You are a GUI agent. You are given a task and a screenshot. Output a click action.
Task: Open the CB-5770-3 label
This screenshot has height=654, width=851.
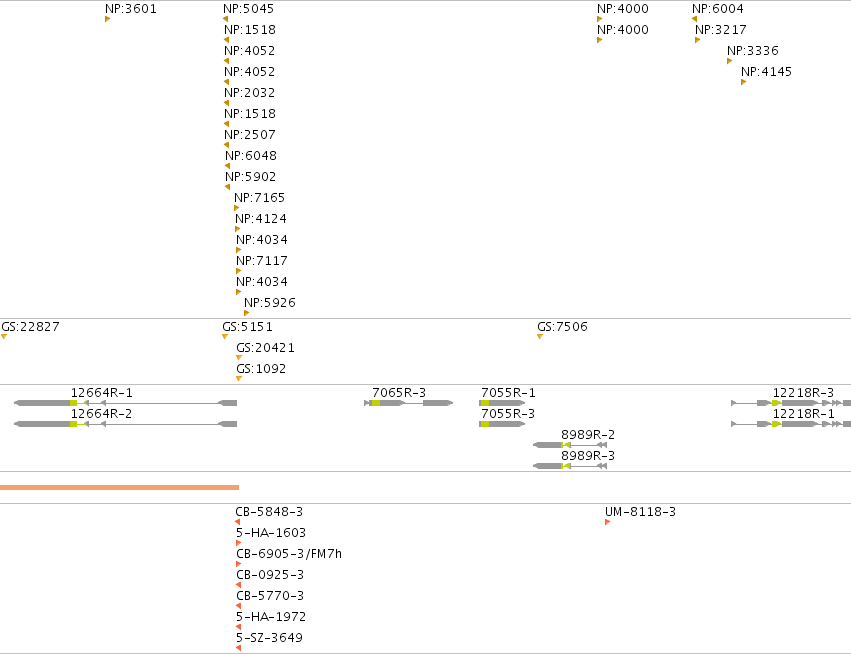[270, 595]
